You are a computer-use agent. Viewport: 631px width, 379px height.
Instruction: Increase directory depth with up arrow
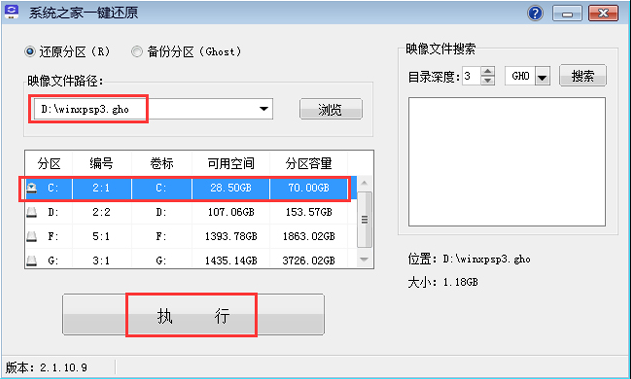pyautogui.click(x=488, y=71)
